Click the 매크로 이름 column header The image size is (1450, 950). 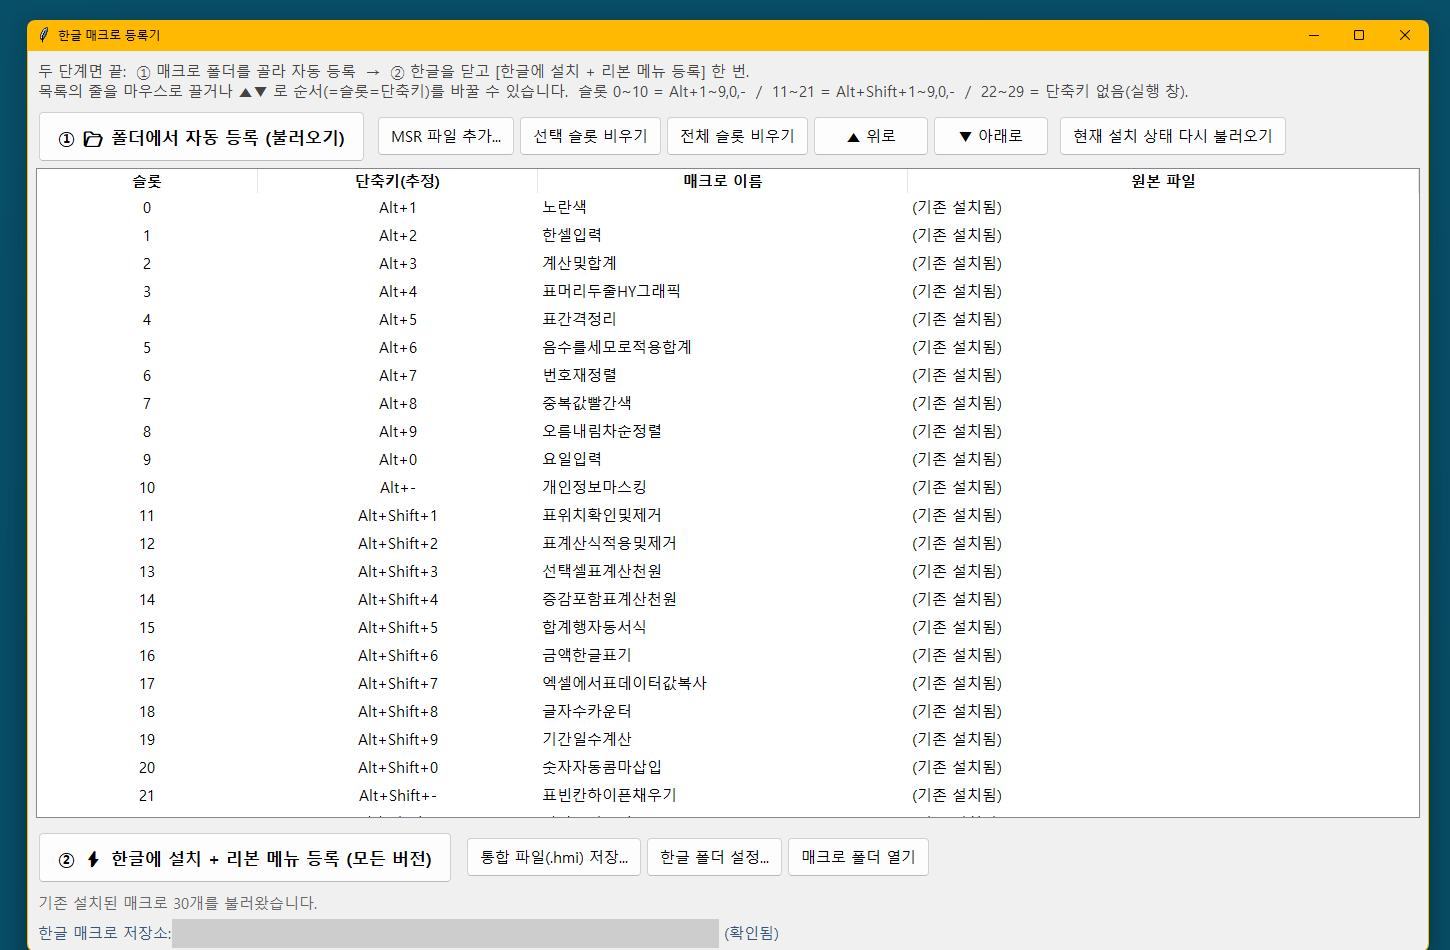click(723, 181)
